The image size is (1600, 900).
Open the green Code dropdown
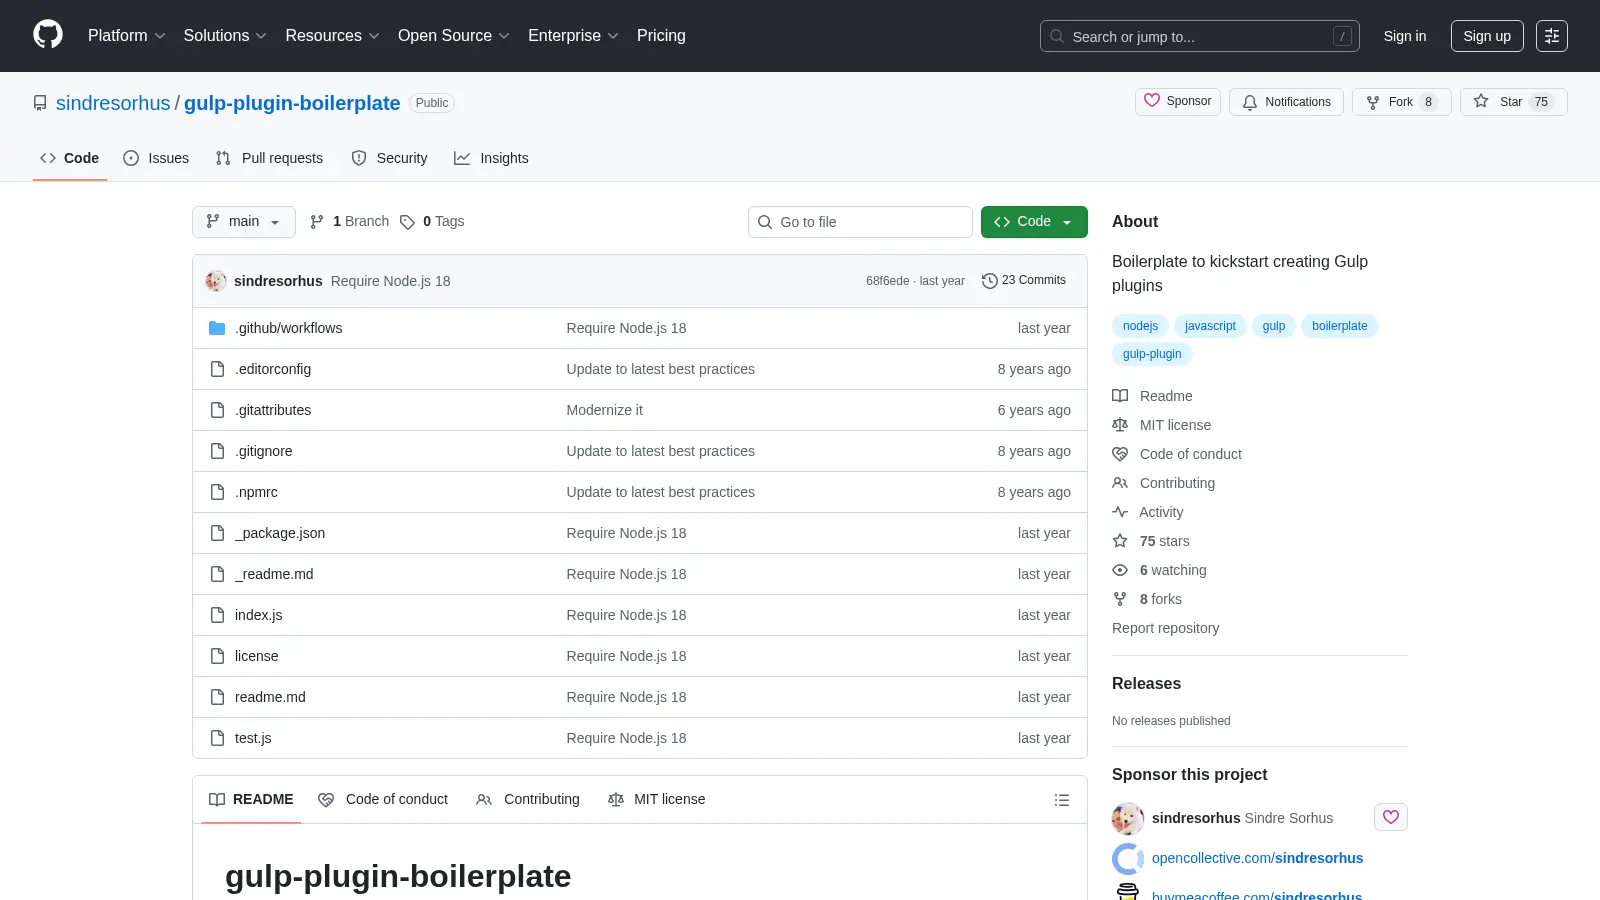[x=1034, y=222]
